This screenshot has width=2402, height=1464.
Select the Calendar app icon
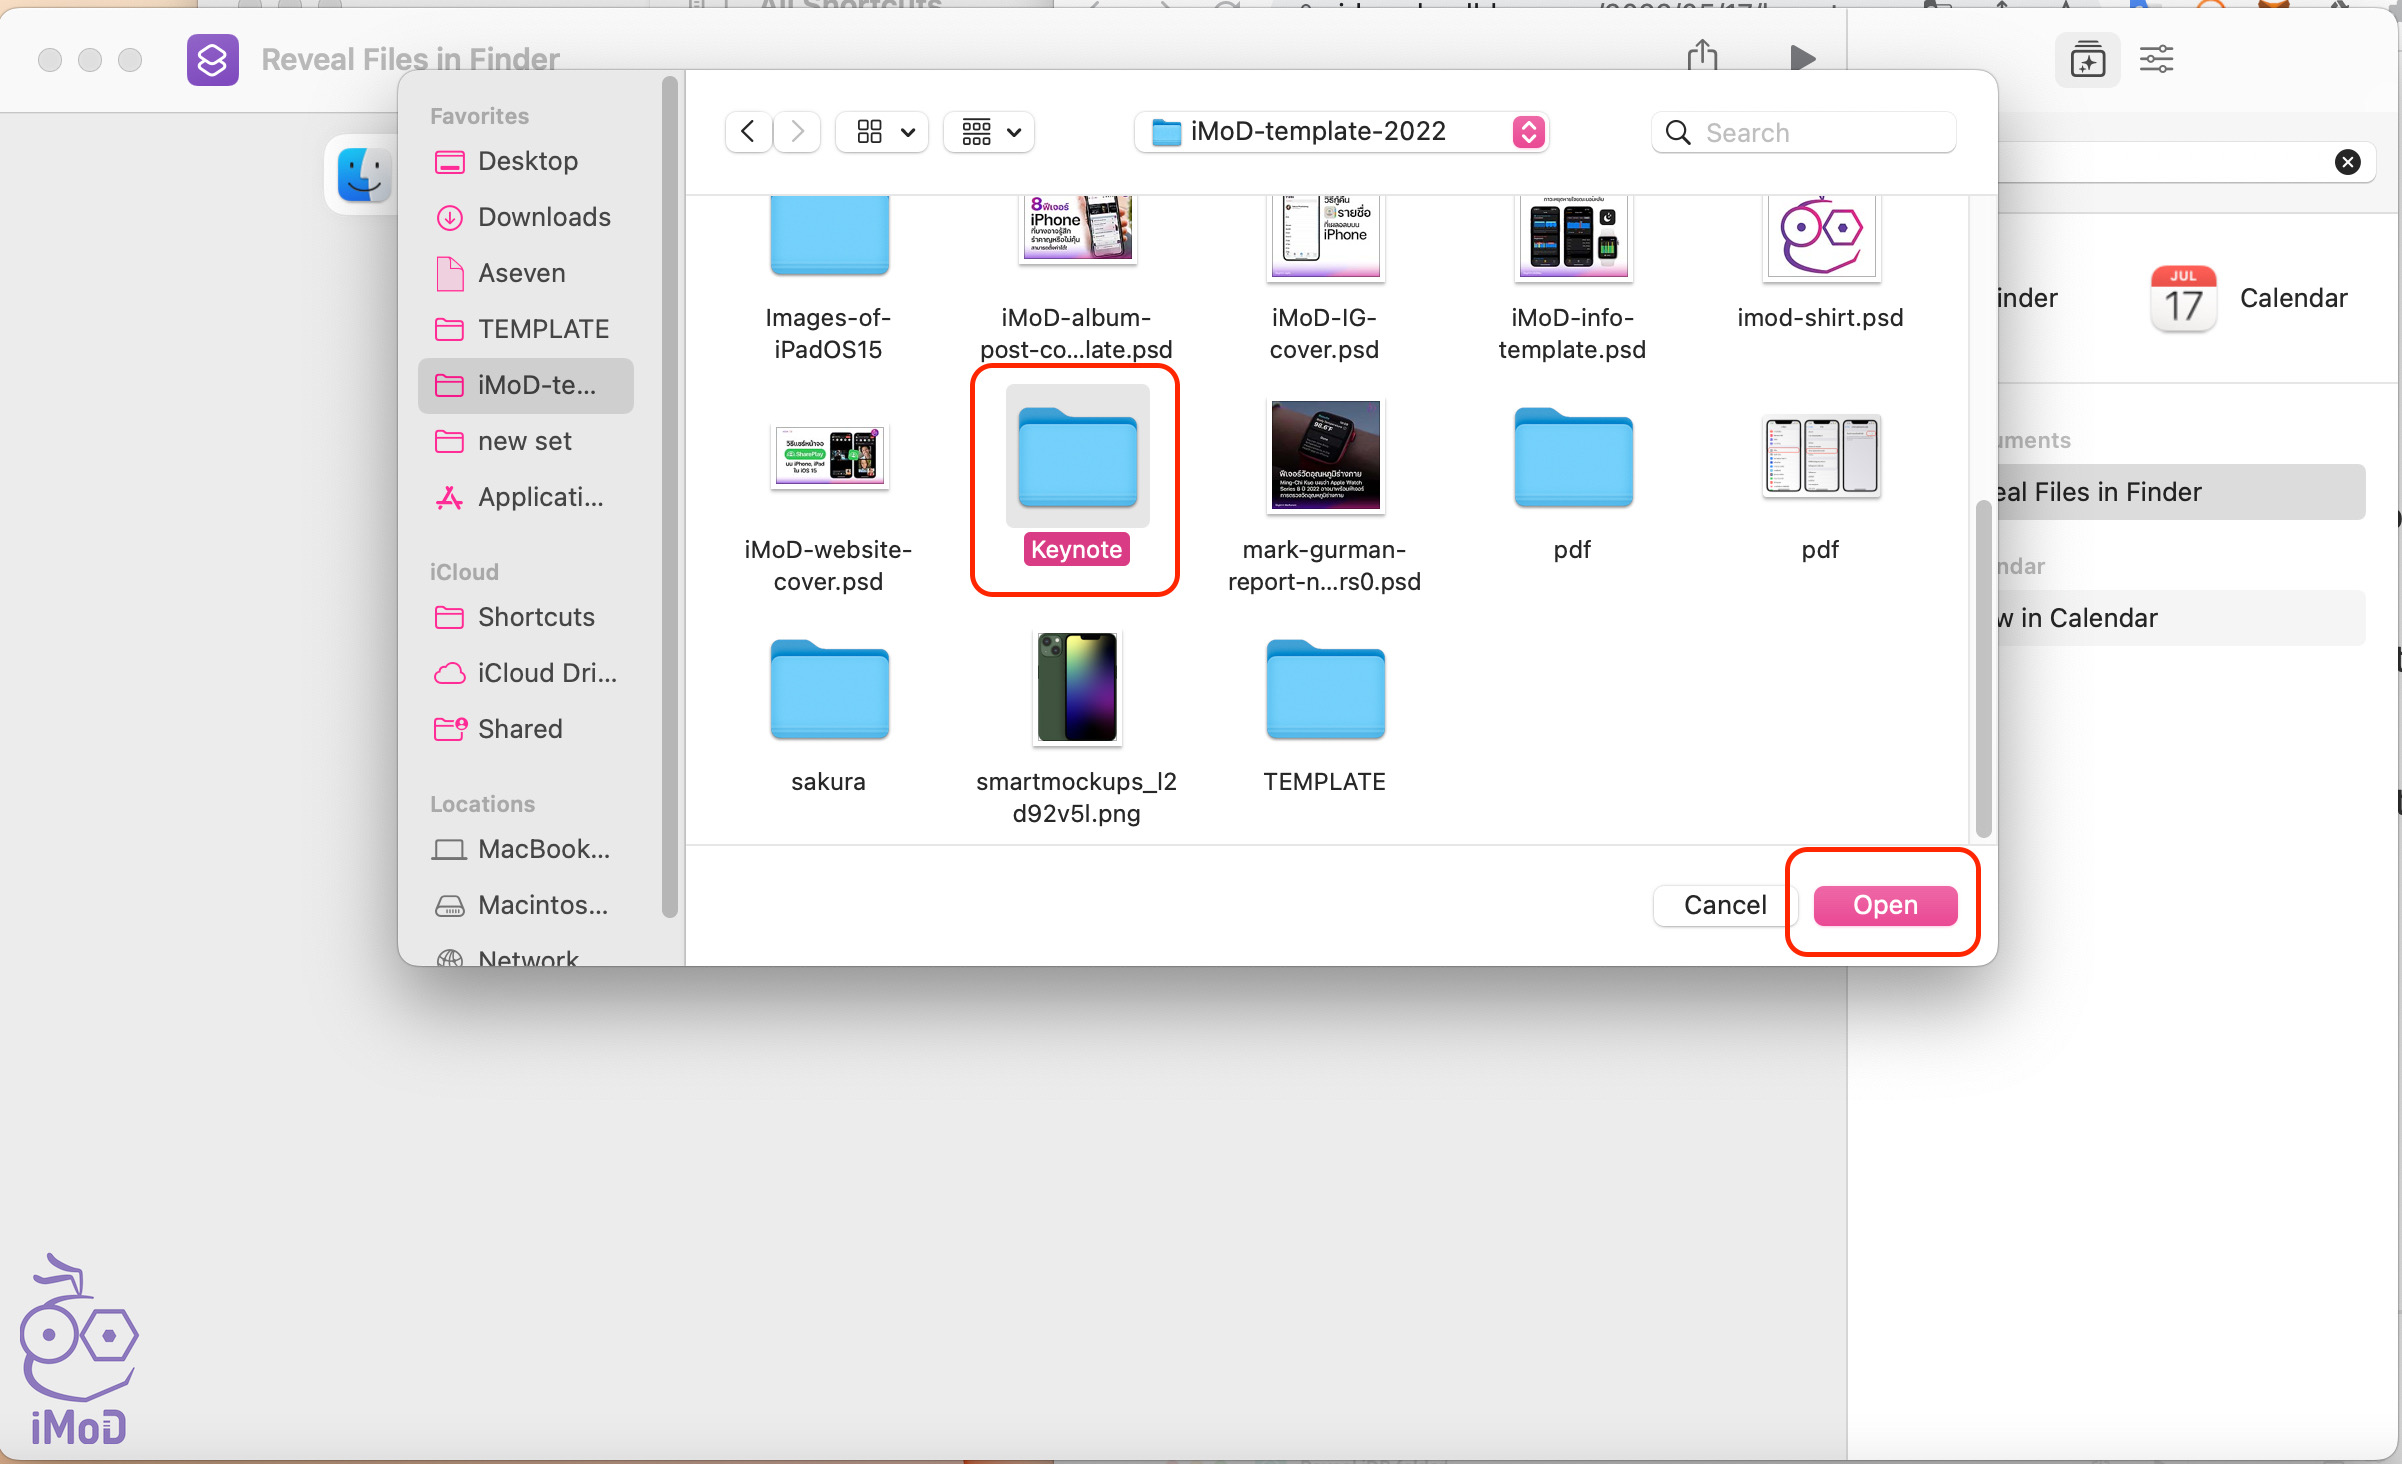tap(2183, 298)
